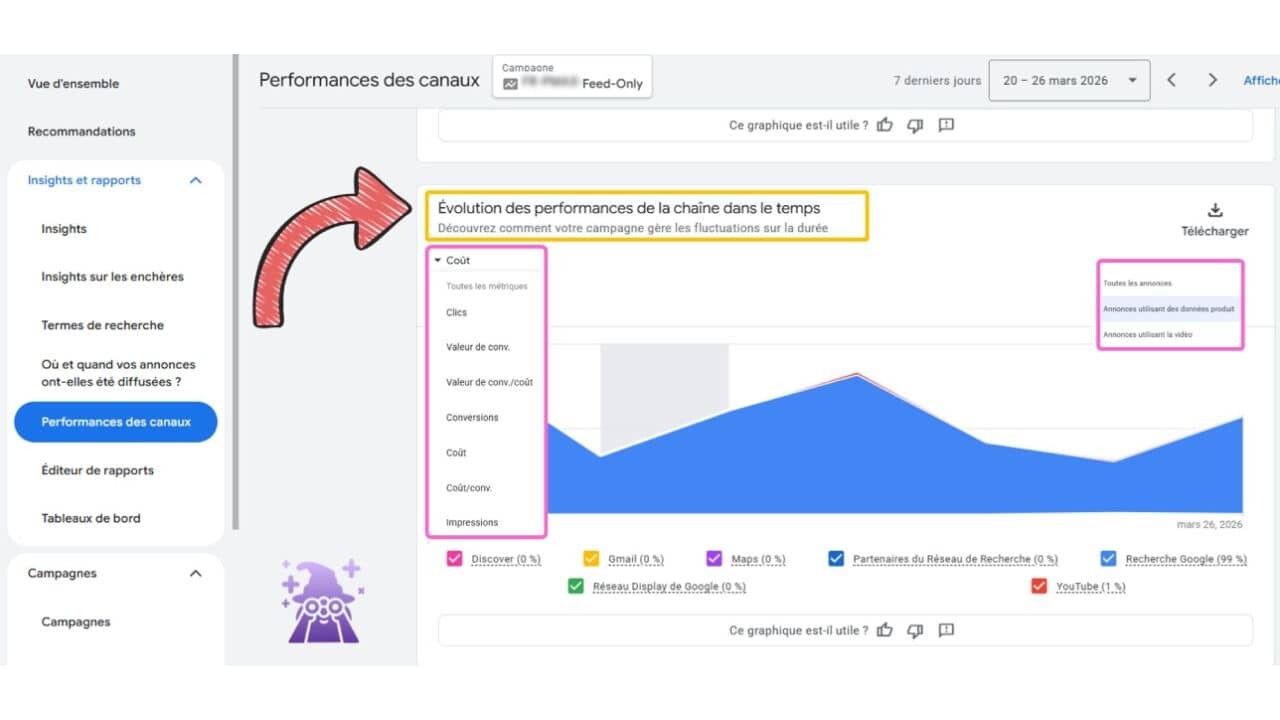Open Termes de recherche in sidebar
This screenshot has height=720, width=1280.
(x=102, y=325)
